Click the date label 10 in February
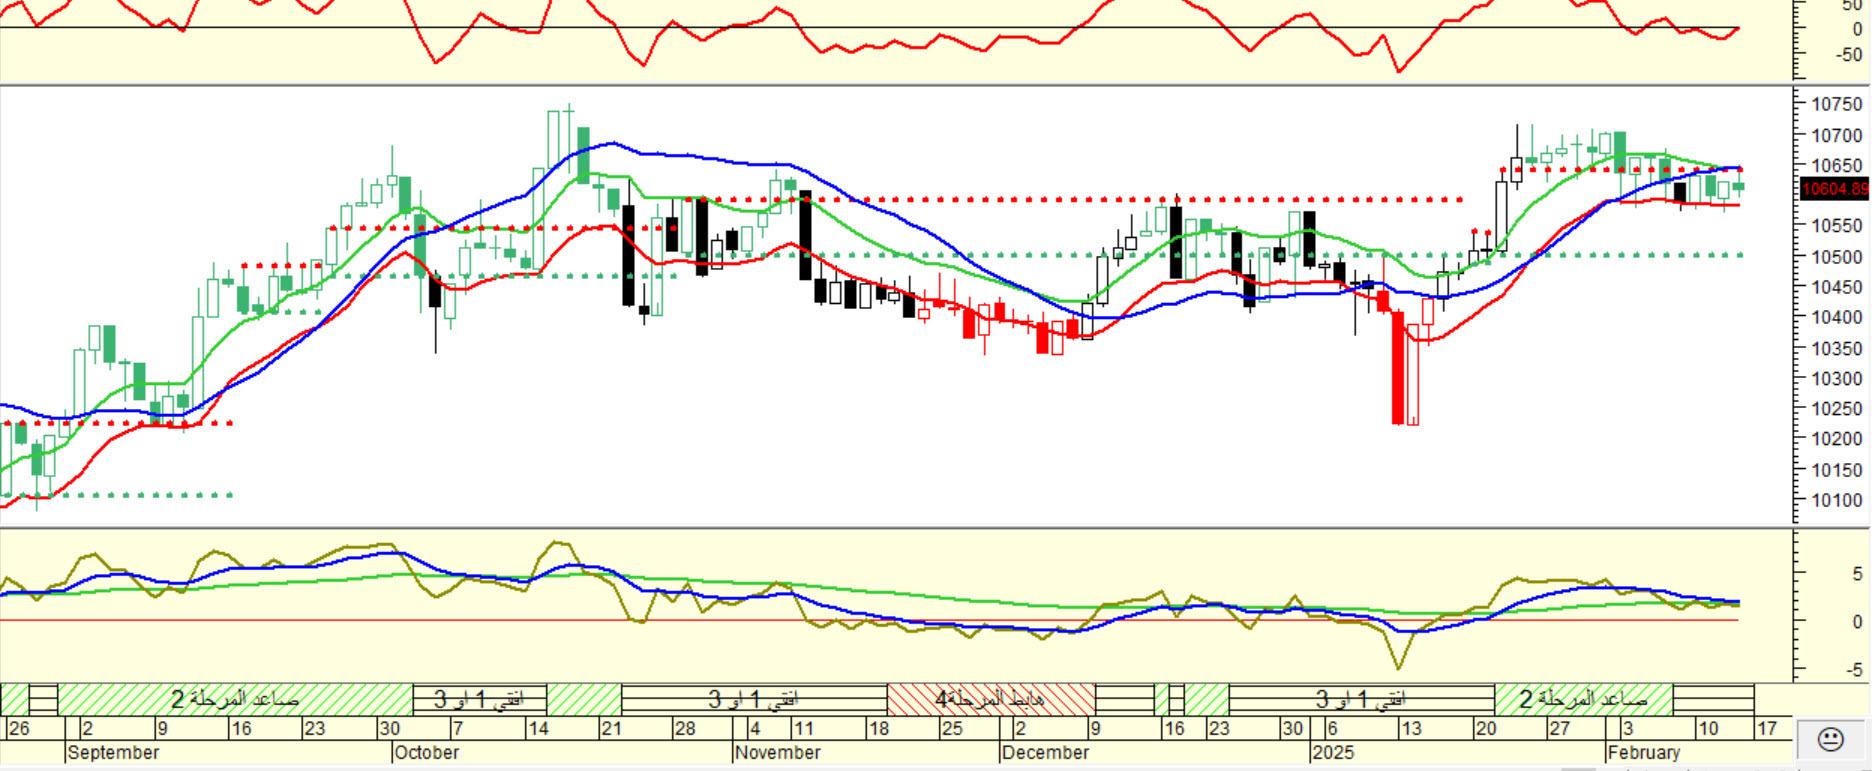Image resolution: width=1872 pixels, height=771 pixels. click(1708, 728)
